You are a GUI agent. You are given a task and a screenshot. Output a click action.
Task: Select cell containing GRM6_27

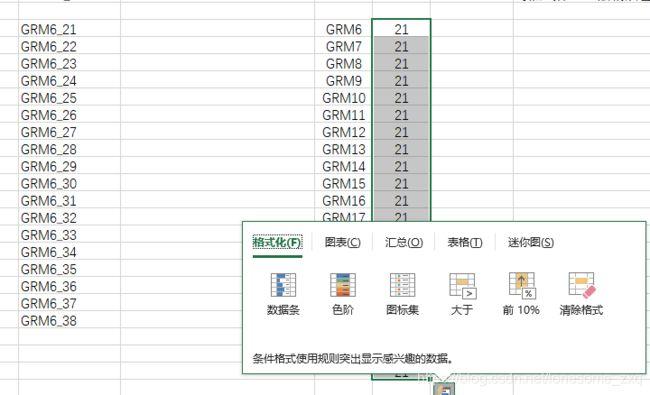(x=70, y=132)
